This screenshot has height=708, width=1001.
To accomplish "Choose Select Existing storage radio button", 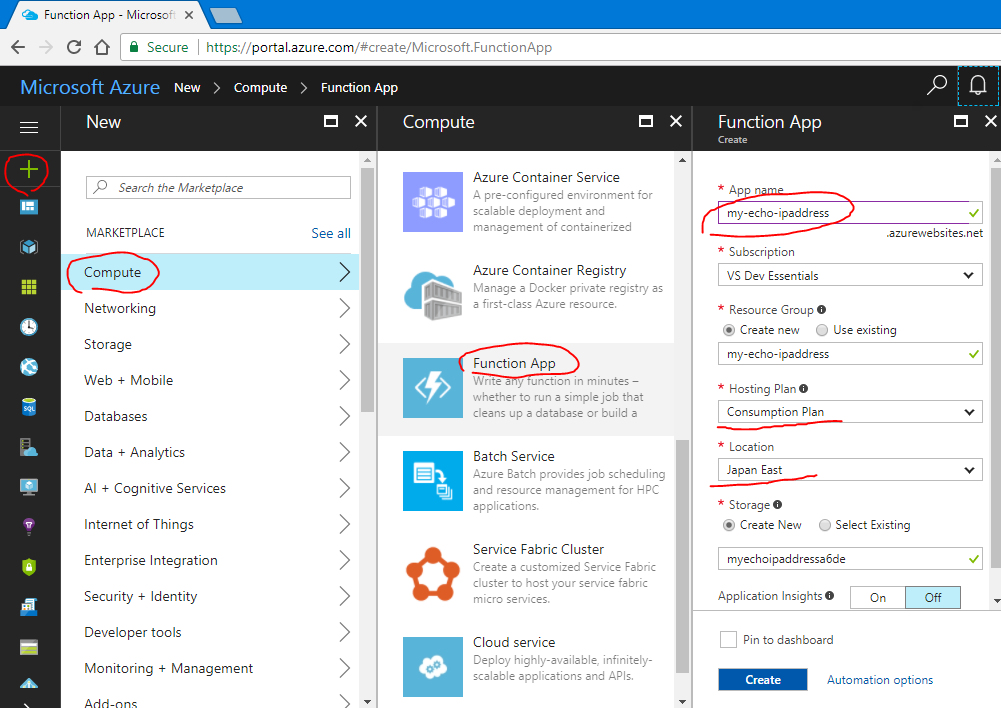I will (x=825, y=525).
